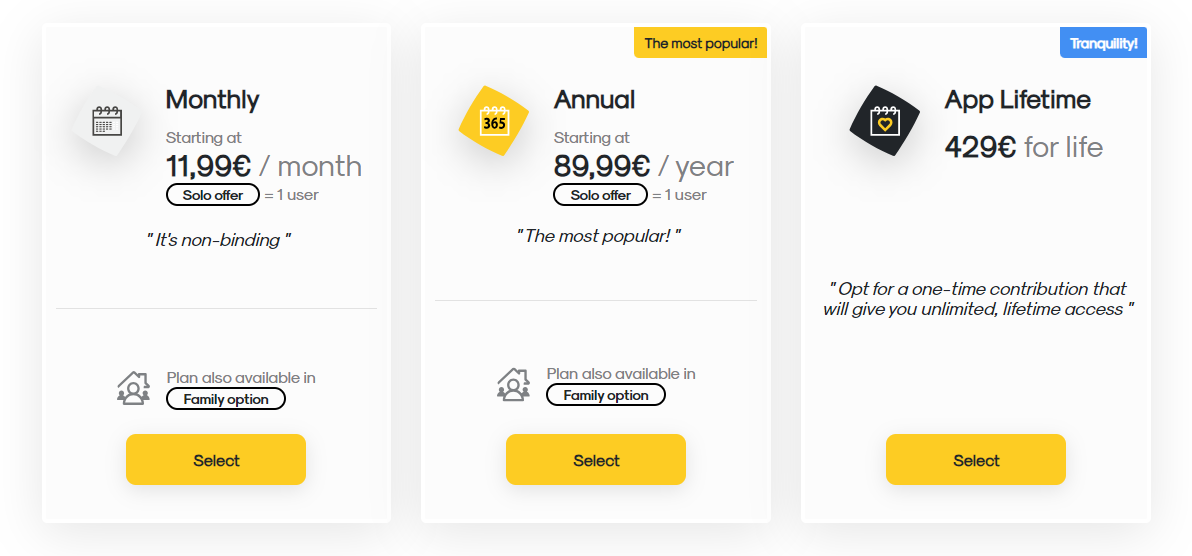Toggle Solo offer pill in Monthly card

(213, 195)
